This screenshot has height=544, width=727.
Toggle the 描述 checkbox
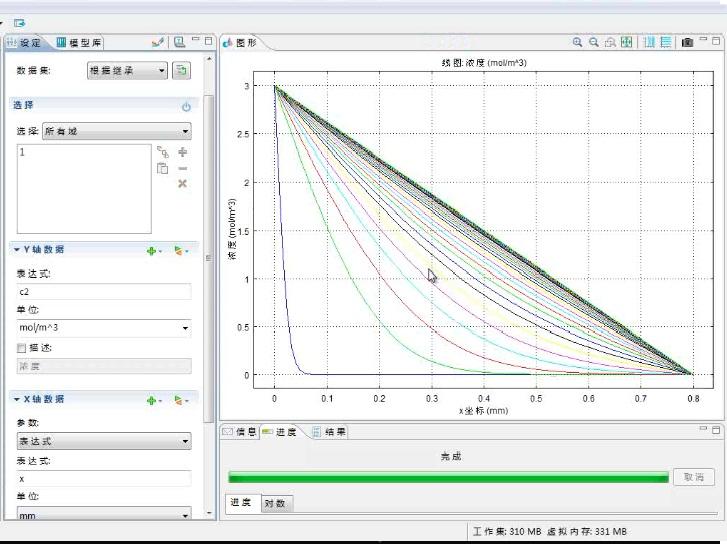coord(21,348)
